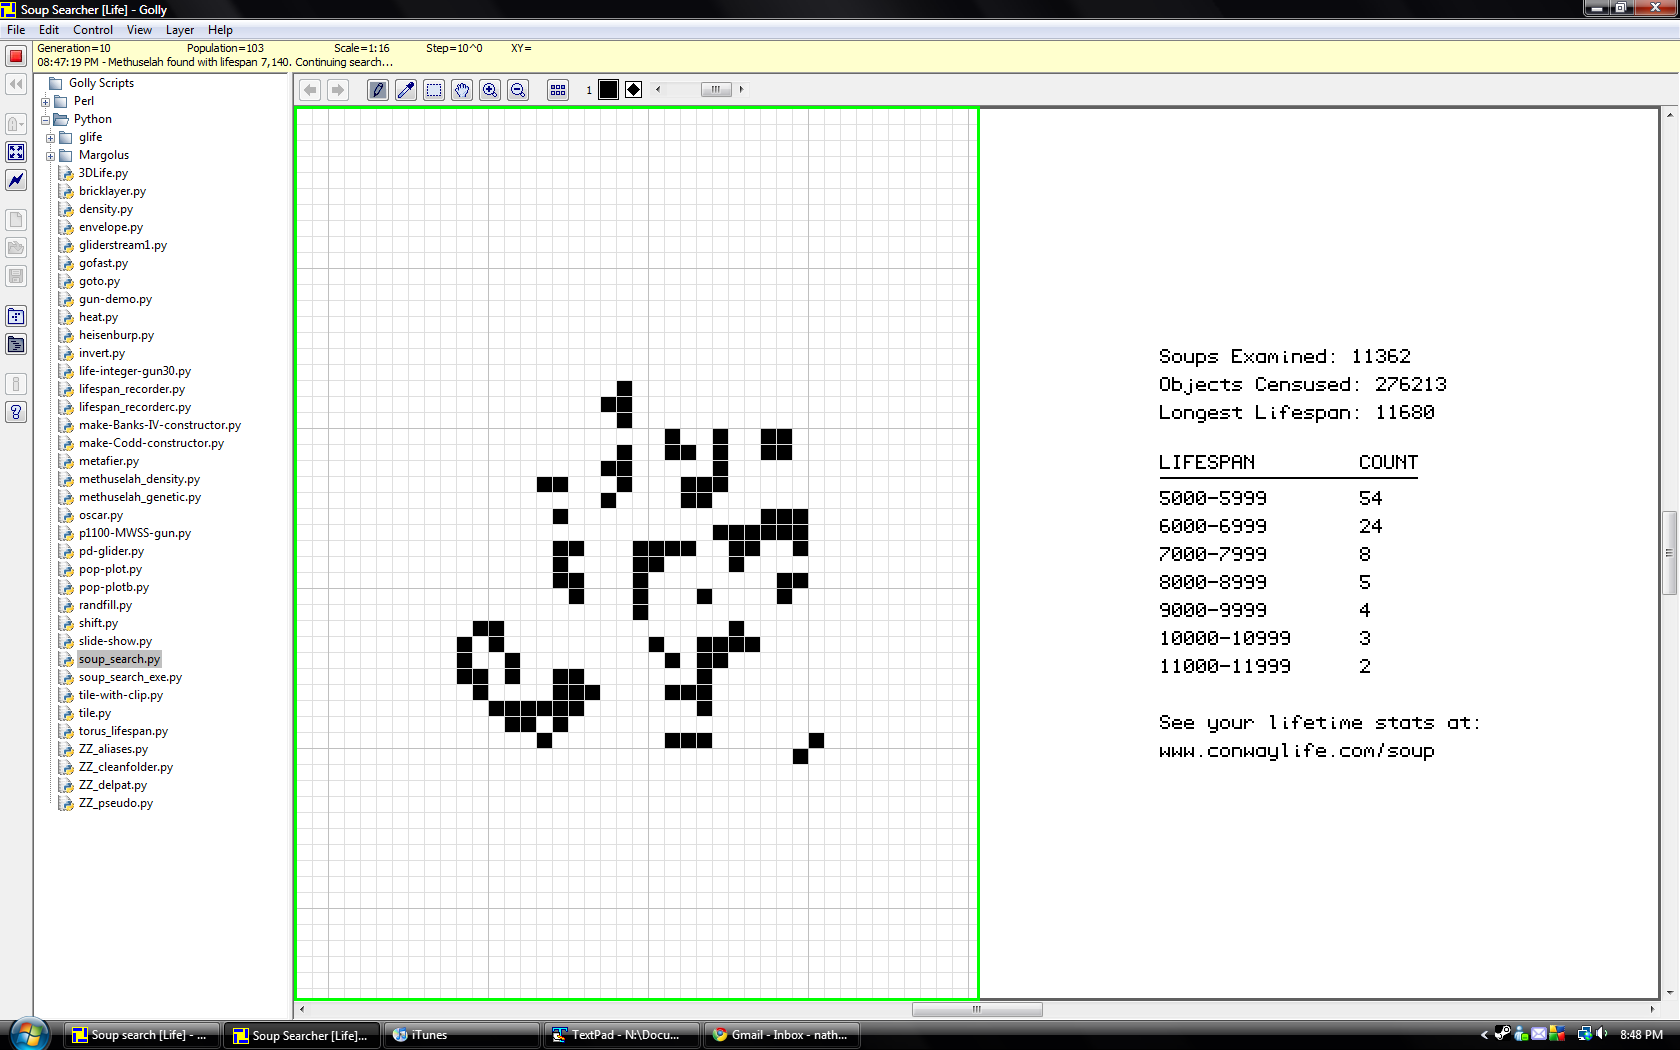The image size is (1680, 1050).
Task: Click the undo left arrow button
Action: click(310, 90)
